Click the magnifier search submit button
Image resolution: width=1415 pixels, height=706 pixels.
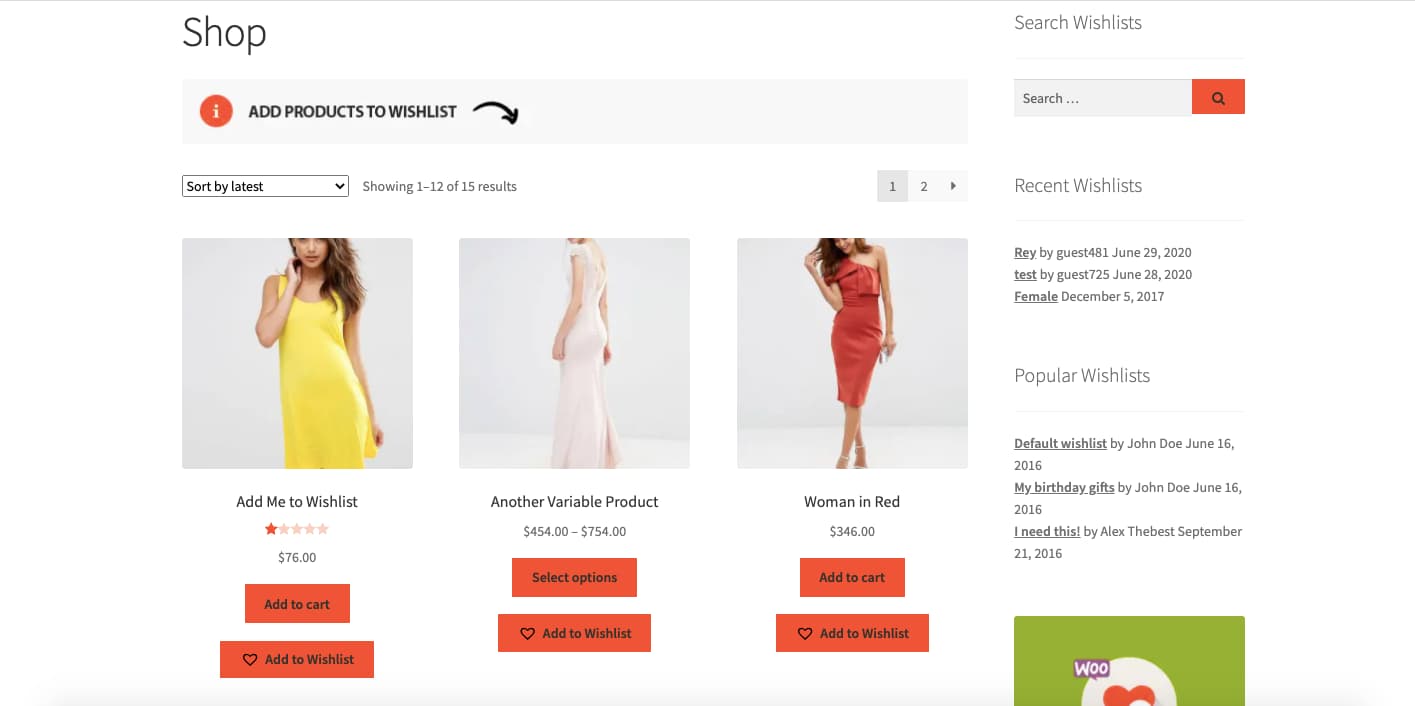(x=1218, y=98)
